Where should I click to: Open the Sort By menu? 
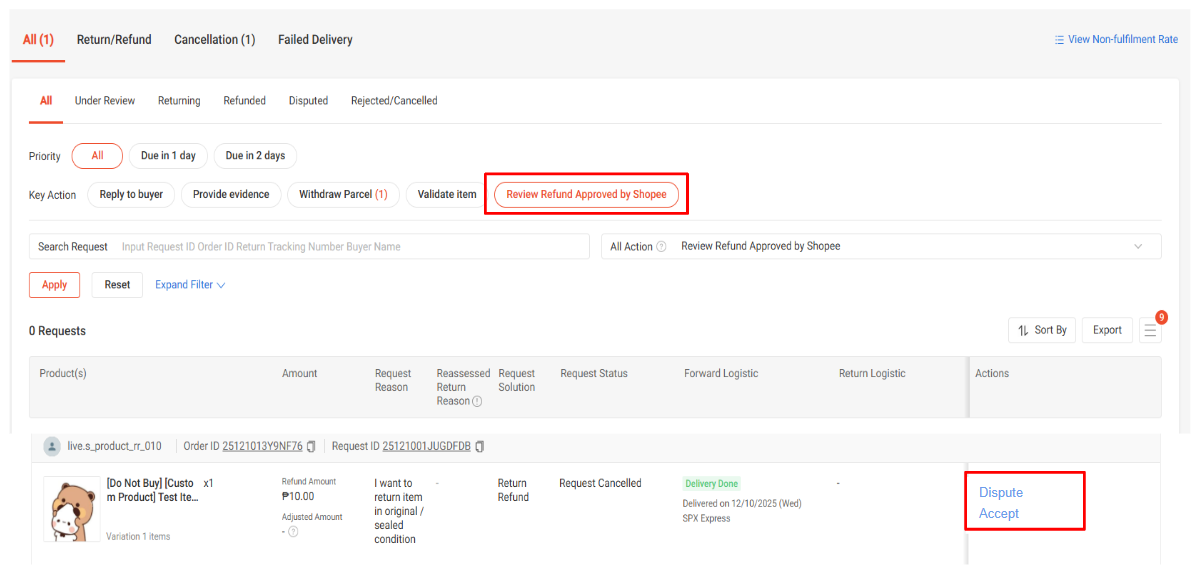point(1042,330)
